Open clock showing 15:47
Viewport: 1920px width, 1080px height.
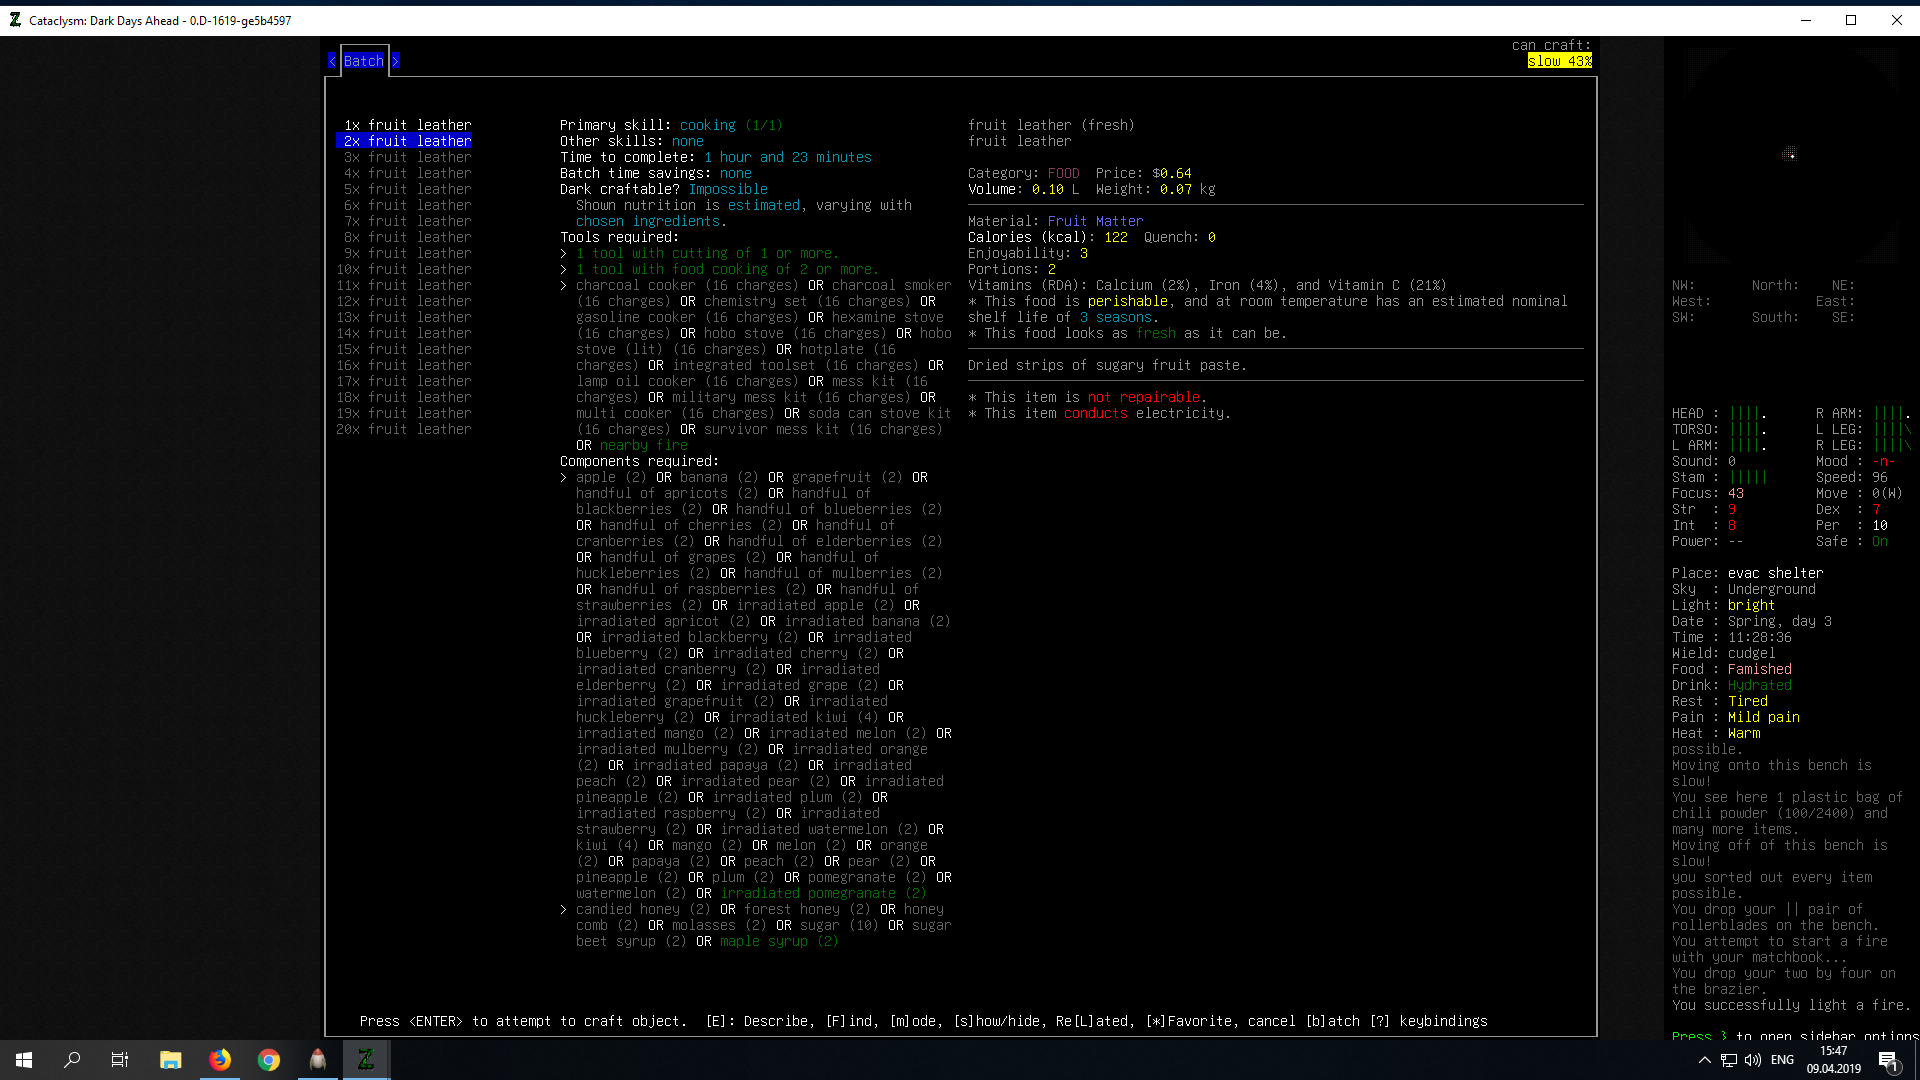pos(1833,1060)
